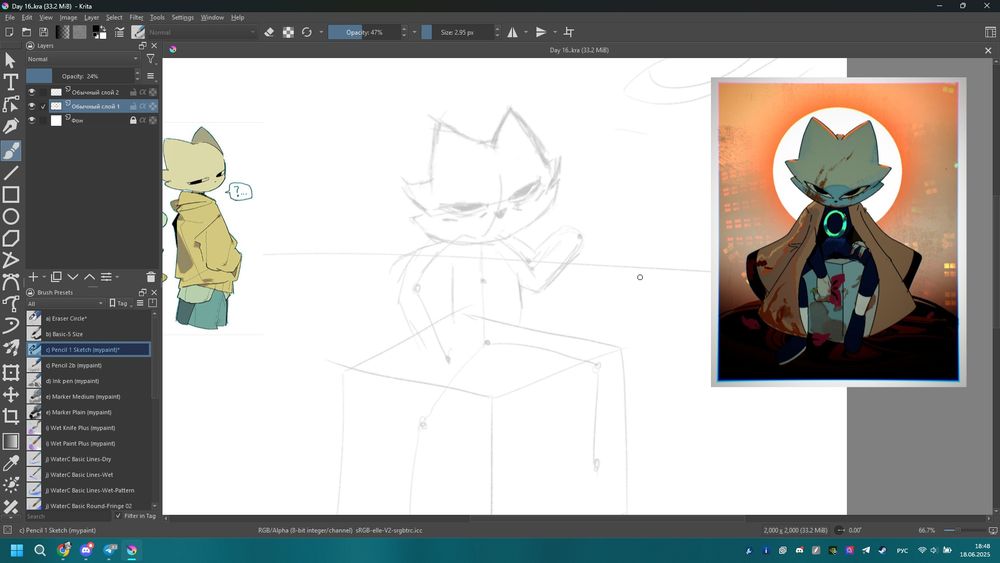The height and width of the screenshot is (563, 1000).
Task: Choose brush preset d) Ink pen (mypaint)
Action: tap(88, 381)
